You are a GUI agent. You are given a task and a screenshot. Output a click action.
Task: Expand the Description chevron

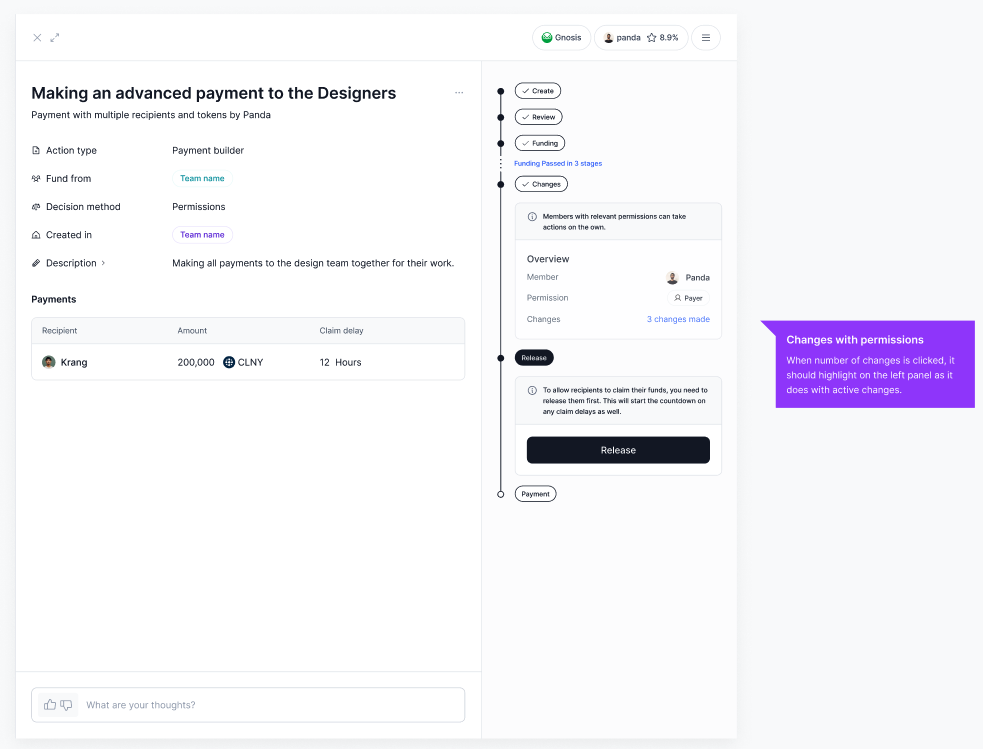point(103,263)
